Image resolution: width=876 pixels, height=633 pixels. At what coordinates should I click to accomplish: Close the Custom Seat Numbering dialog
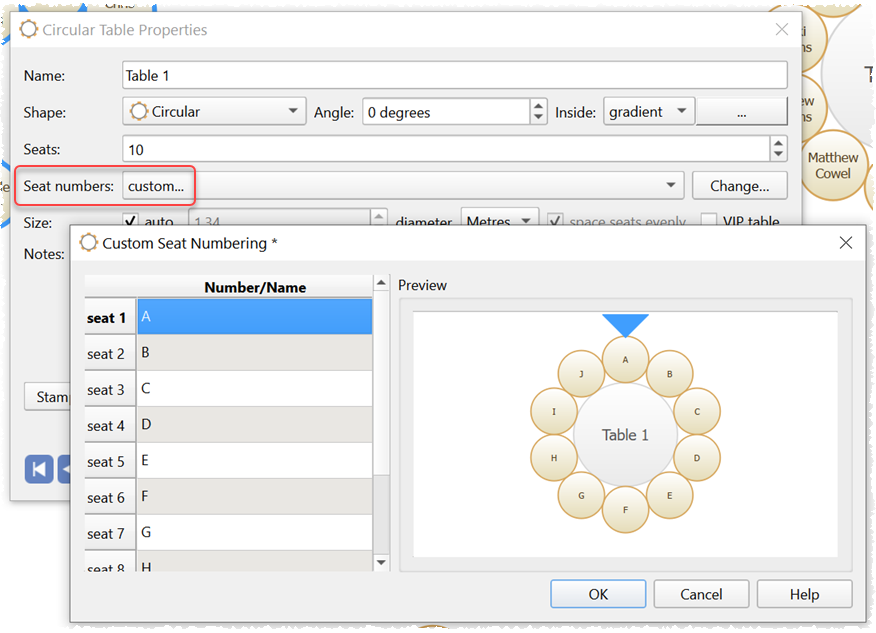click(x=845, y=243)
